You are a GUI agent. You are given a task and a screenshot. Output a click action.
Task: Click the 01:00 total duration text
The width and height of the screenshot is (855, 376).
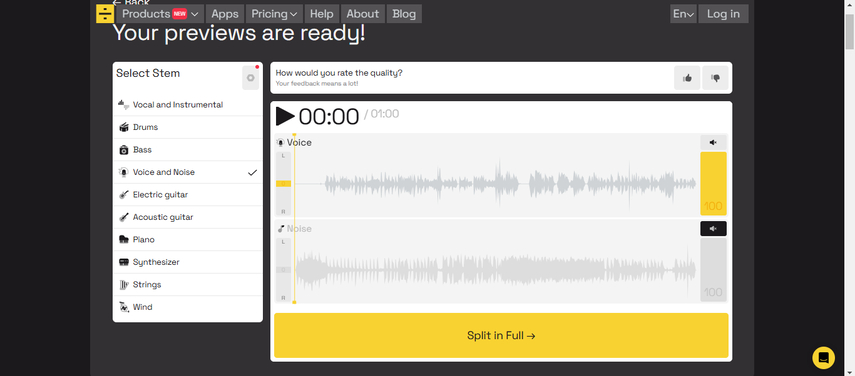tap(384, 114)
